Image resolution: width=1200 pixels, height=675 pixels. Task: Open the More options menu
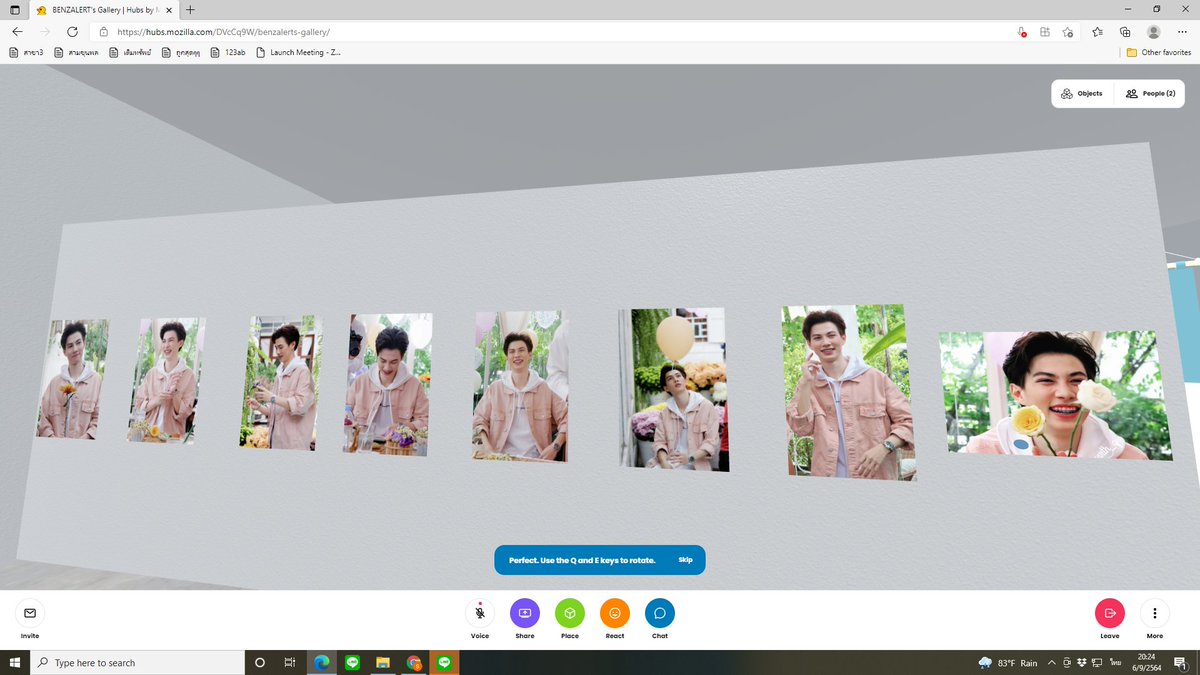pos(1155,613)
